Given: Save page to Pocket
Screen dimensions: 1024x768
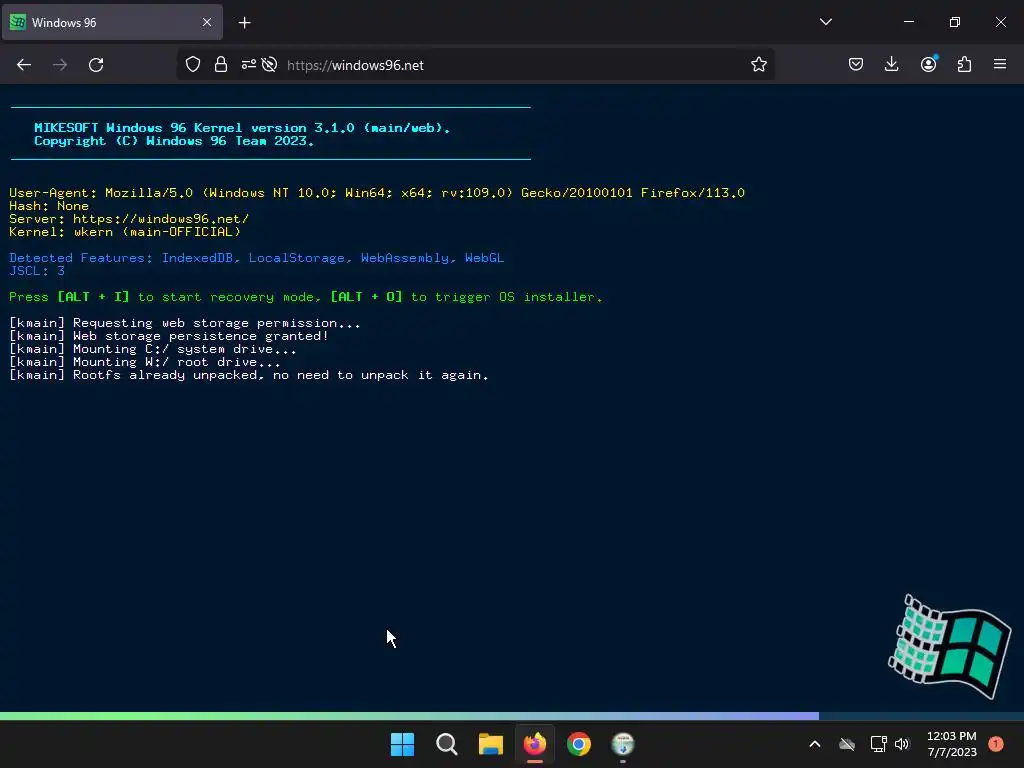Looking at the screenshot, I should [856, 65].
